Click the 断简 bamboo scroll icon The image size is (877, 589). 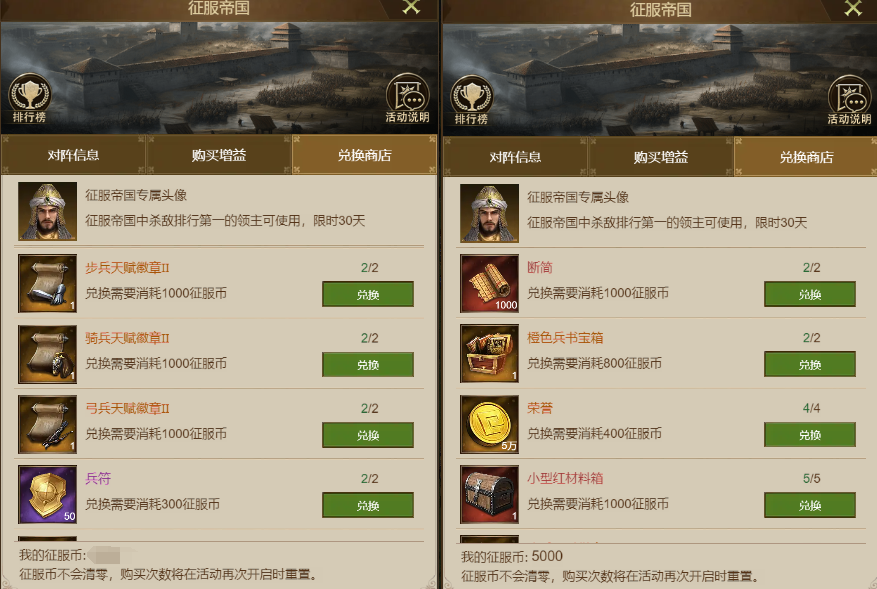[x=489, y=284]
